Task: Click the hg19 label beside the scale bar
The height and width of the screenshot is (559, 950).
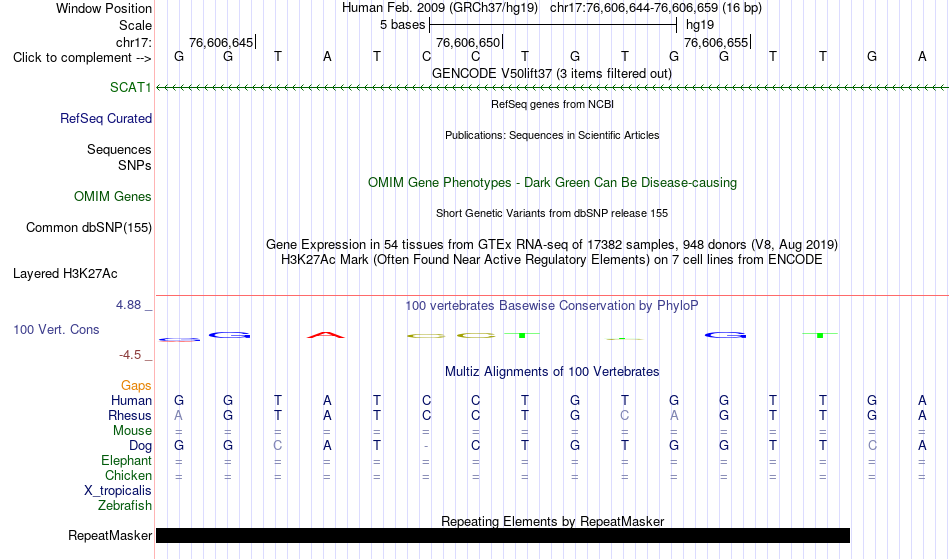Action: (700, 25)
